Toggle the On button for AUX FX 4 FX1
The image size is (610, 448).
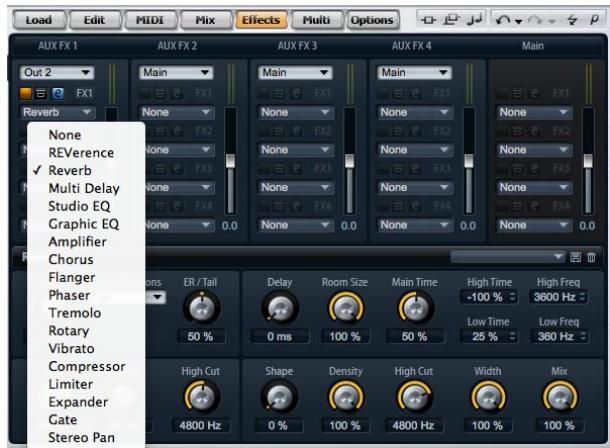point(383,93)
